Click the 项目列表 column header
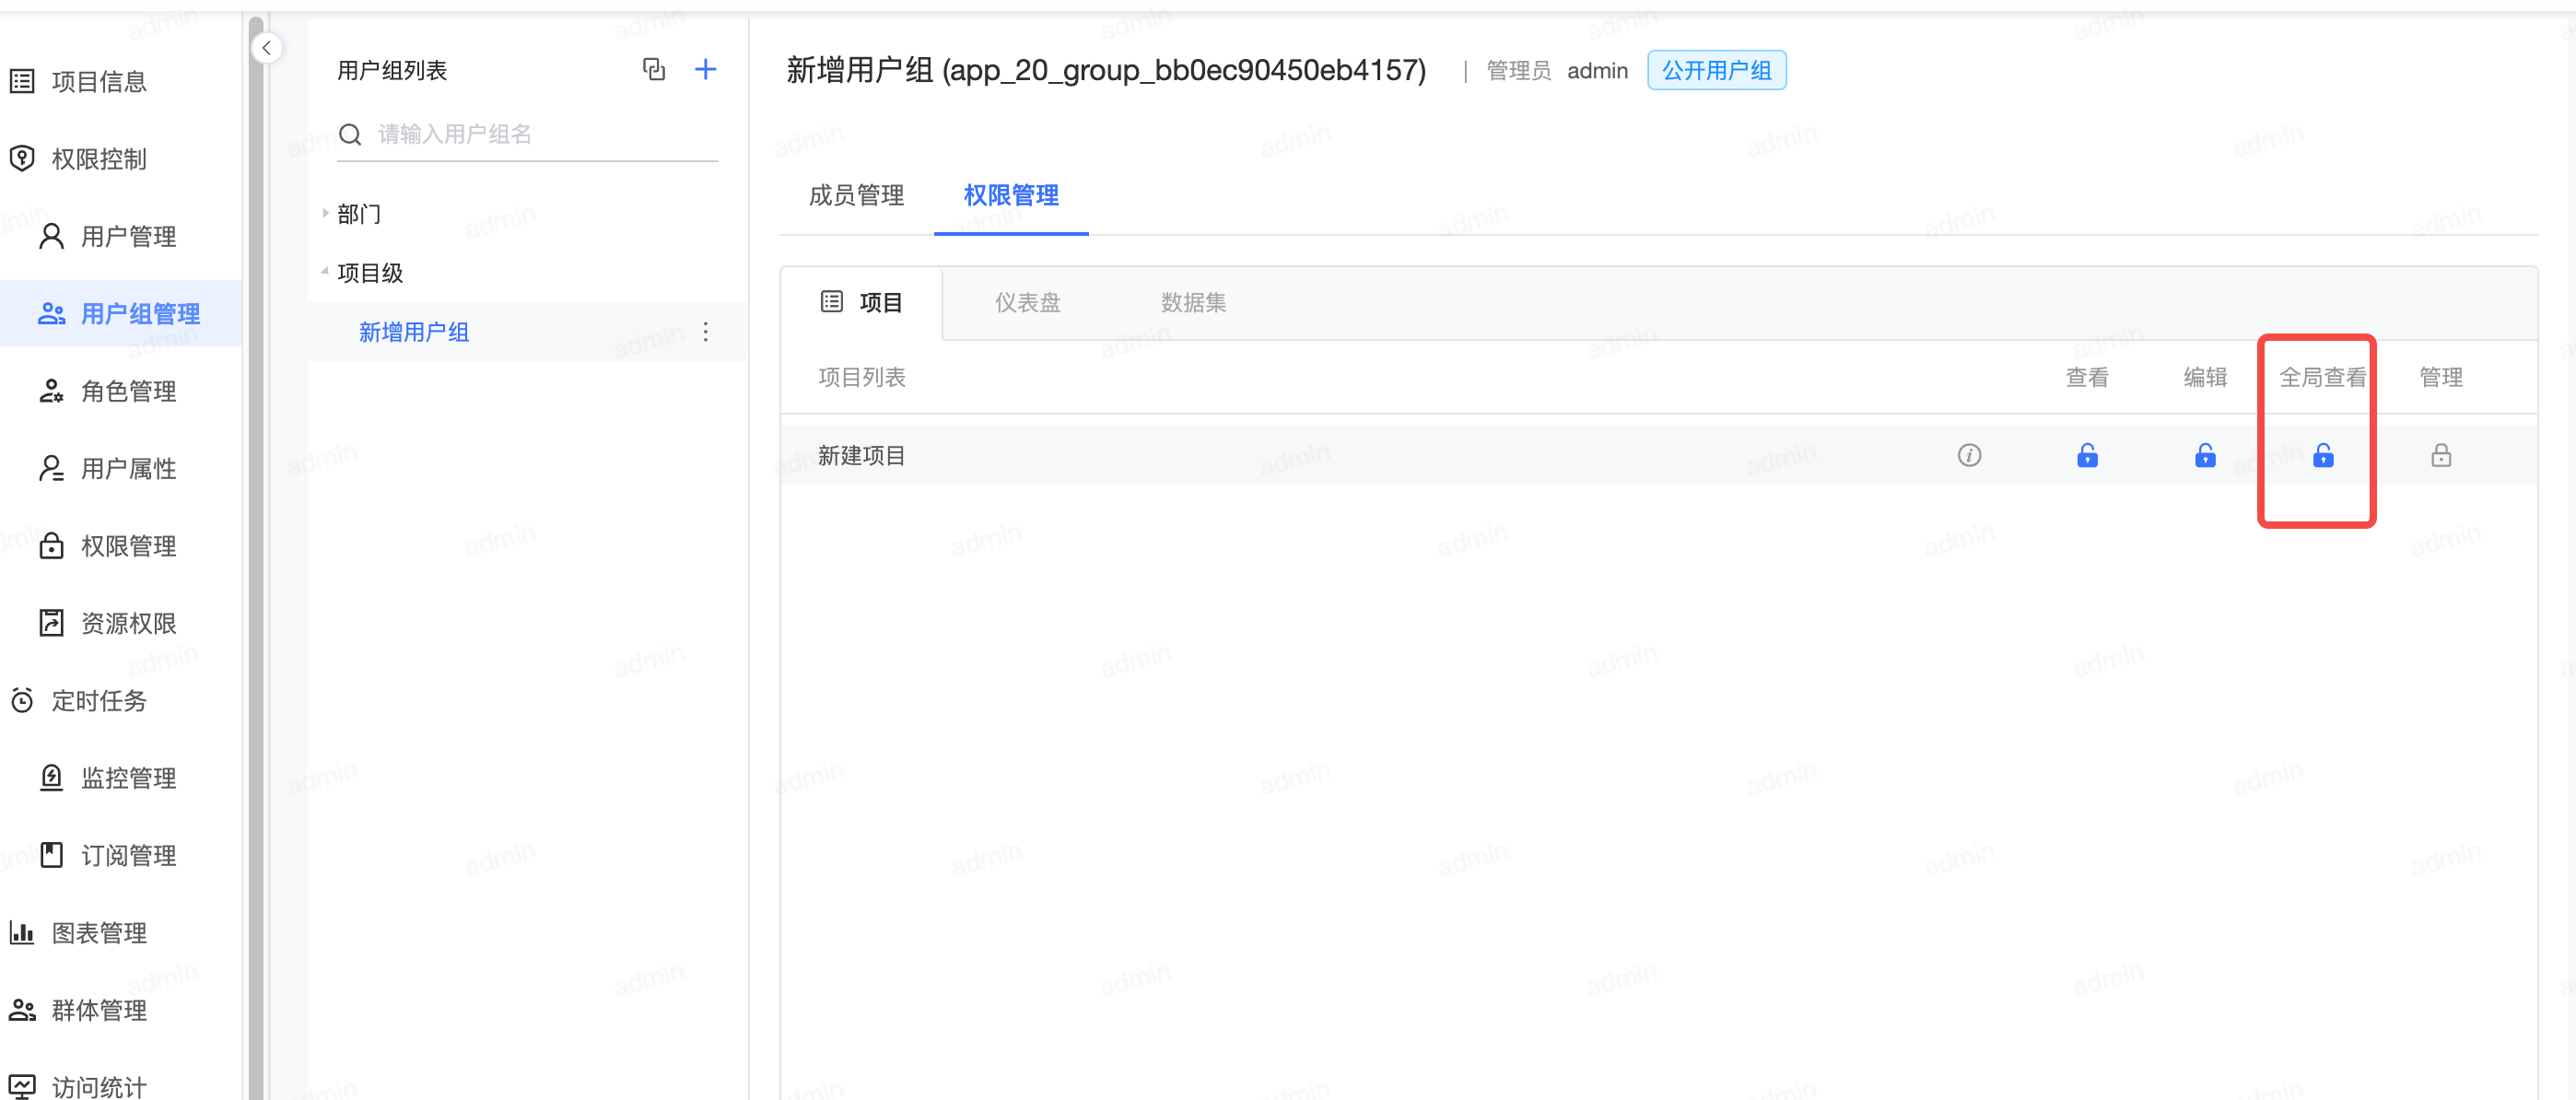2576x1100 pixels. (x=861, y=377)
